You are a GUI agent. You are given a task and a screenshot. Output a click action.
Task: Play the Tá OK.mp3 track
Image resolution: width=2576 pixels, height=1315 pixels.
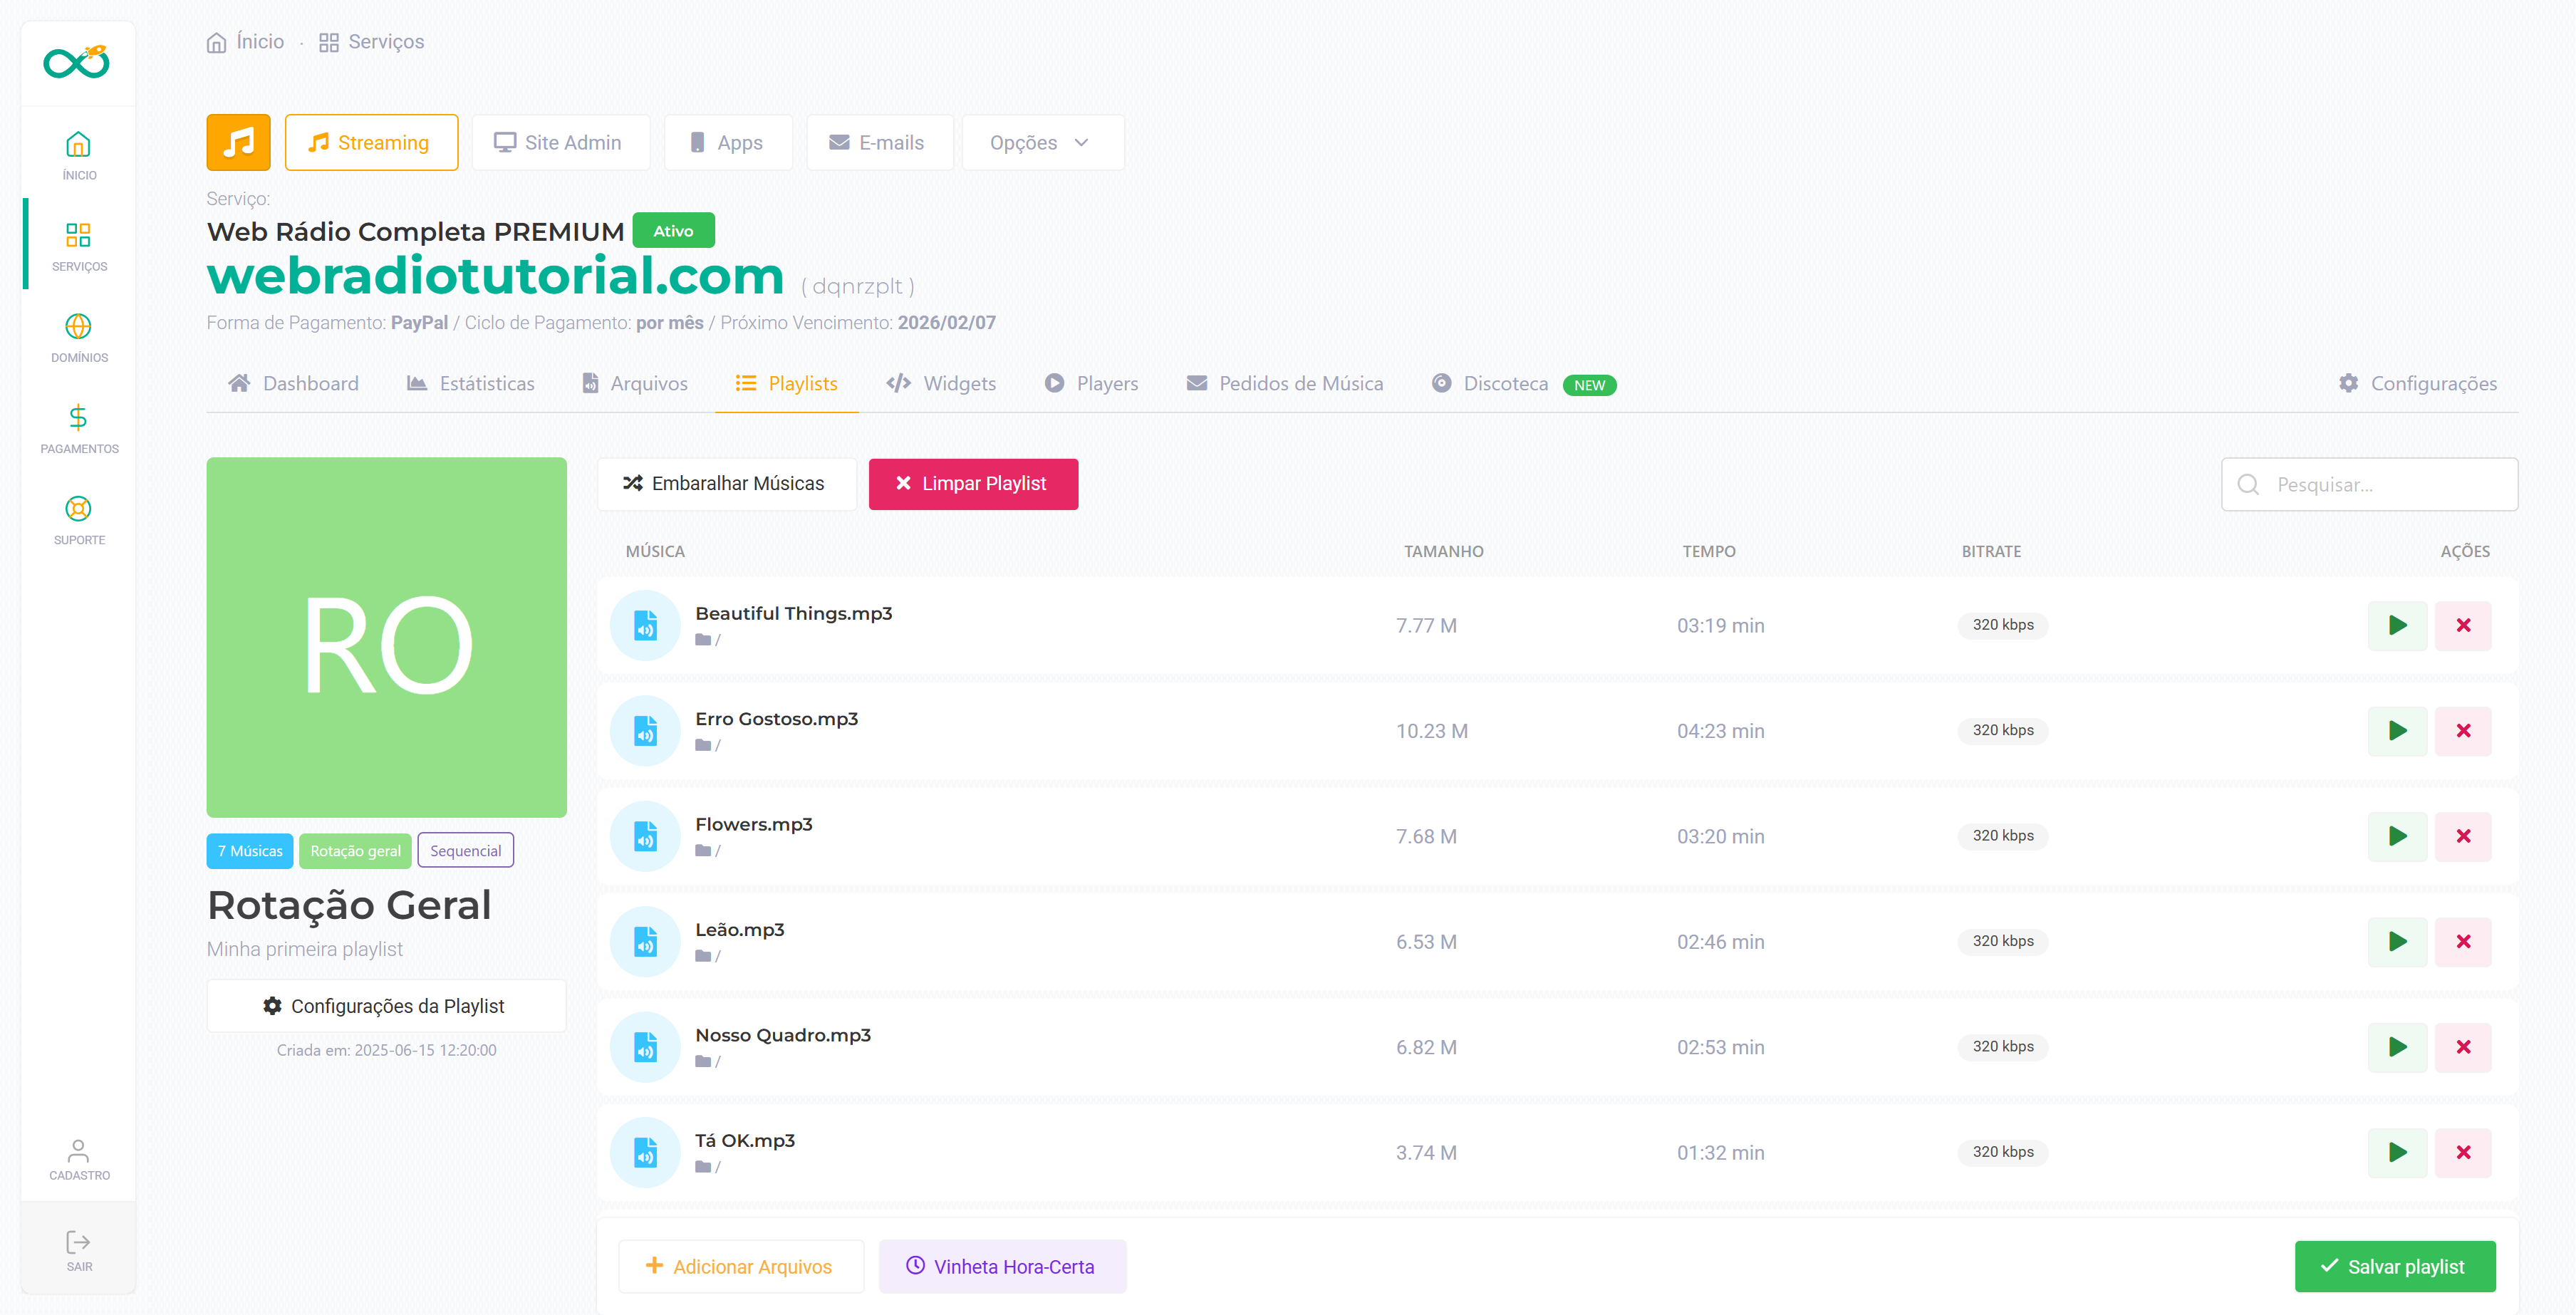(x=2396, y=1152)
